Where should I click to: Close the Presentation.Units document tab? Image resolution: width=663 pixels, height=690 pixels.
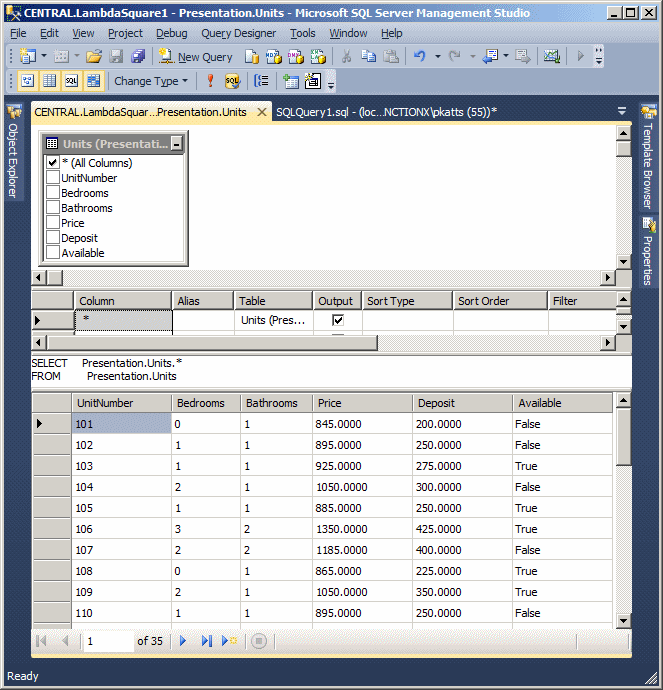tap(262, 112)
